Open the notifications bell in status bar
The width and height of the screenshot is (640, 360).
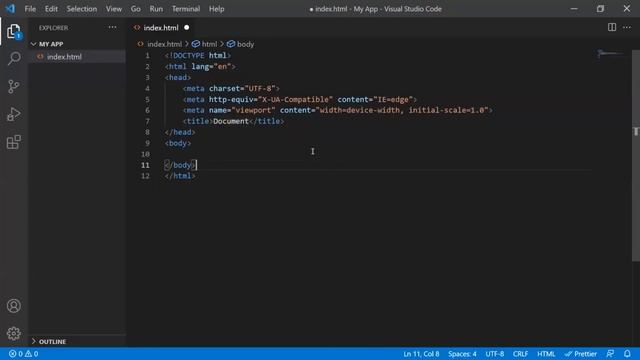(627, 353)
